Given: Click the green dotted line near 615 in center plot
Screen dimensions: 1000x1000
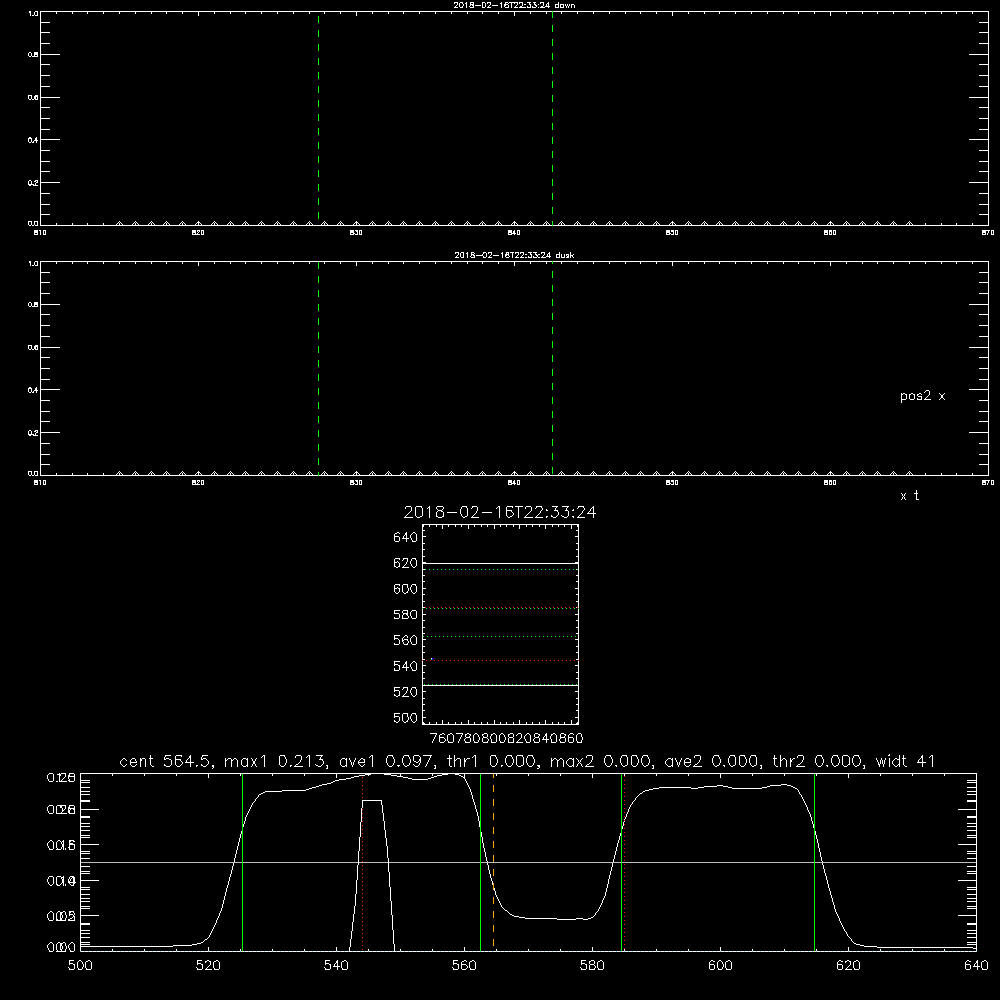Looking at the screenshot, I should pos(500,570).
